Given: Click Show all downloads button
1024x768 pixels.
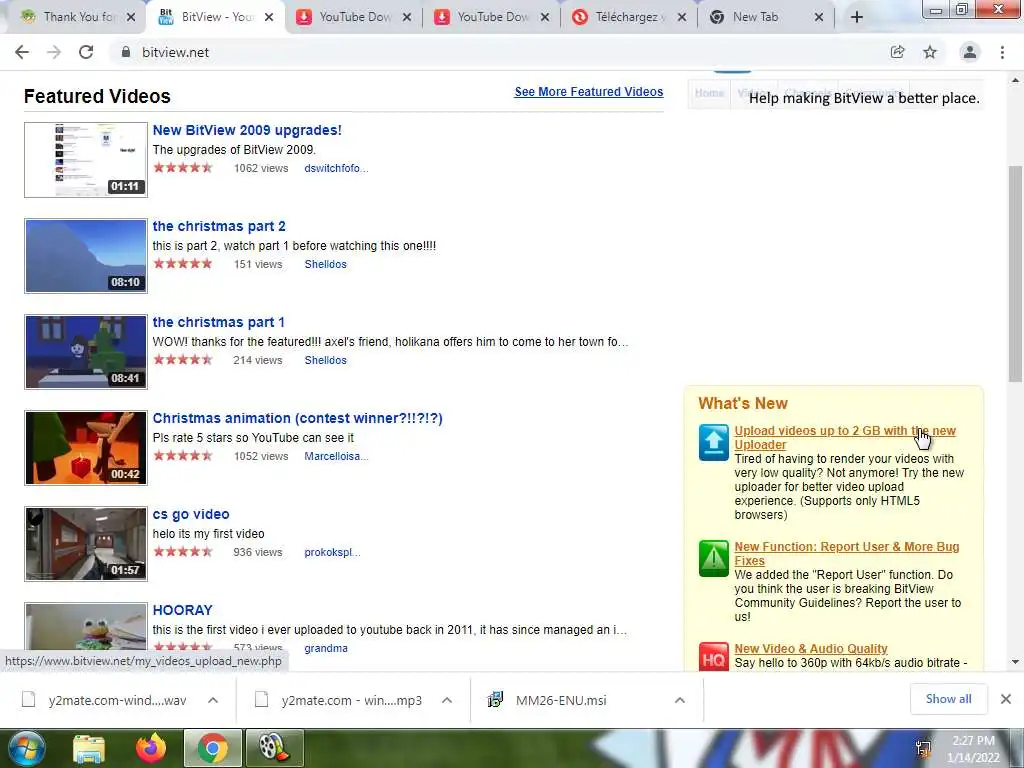Looking at the screenshot, I should [x=948, y=699].
